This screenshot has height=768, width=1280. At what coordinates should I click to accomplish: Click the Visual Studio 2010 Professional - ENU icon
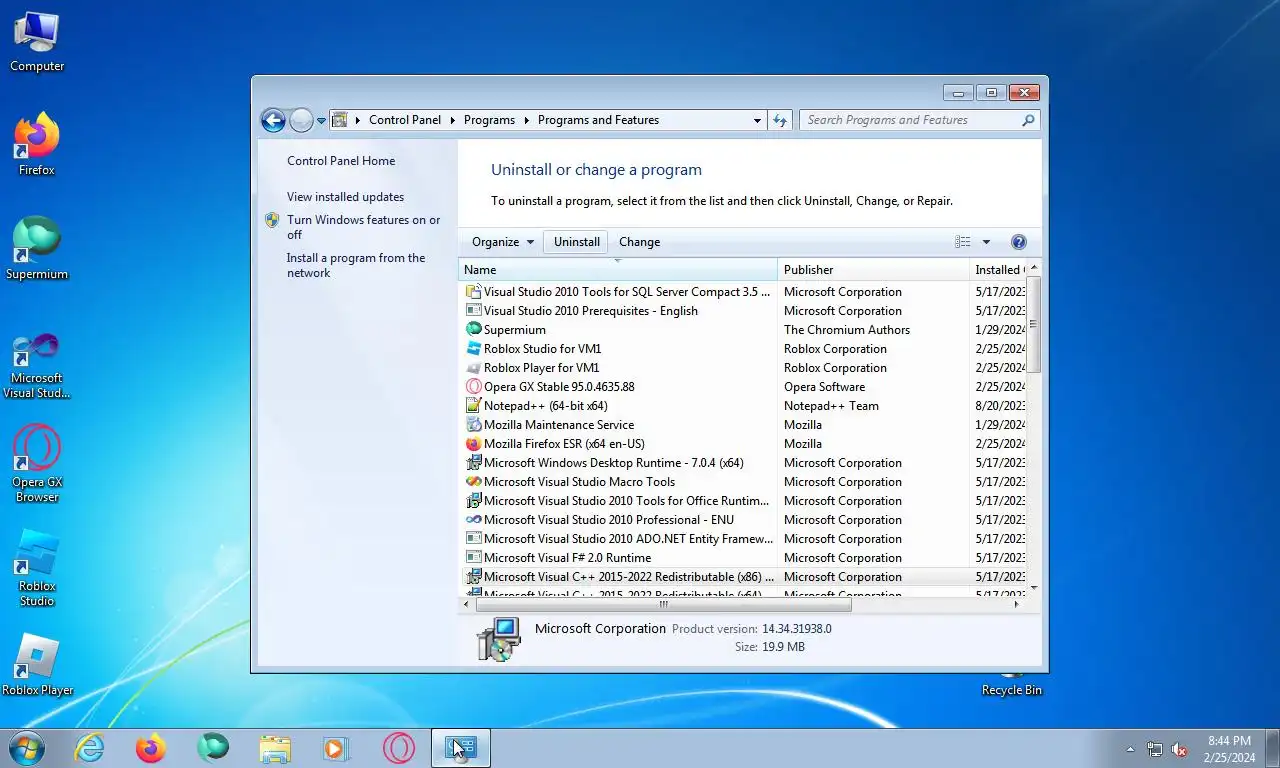click(x=474, y=519)
